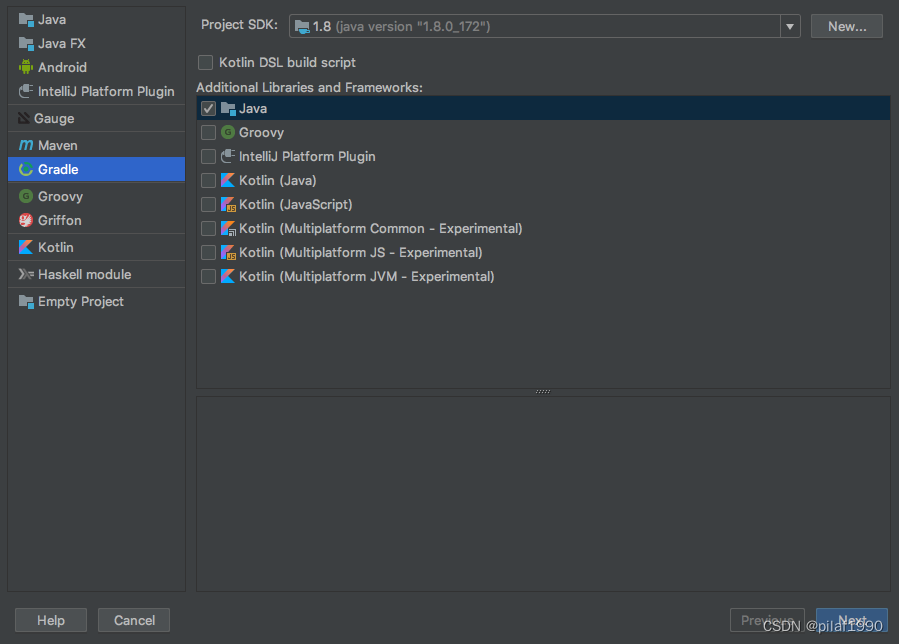Viewport: 899px width, 644px height.
Task: Click 'IntelliJ Platform Plugin' label in sidebar
Action: point(106,91)
